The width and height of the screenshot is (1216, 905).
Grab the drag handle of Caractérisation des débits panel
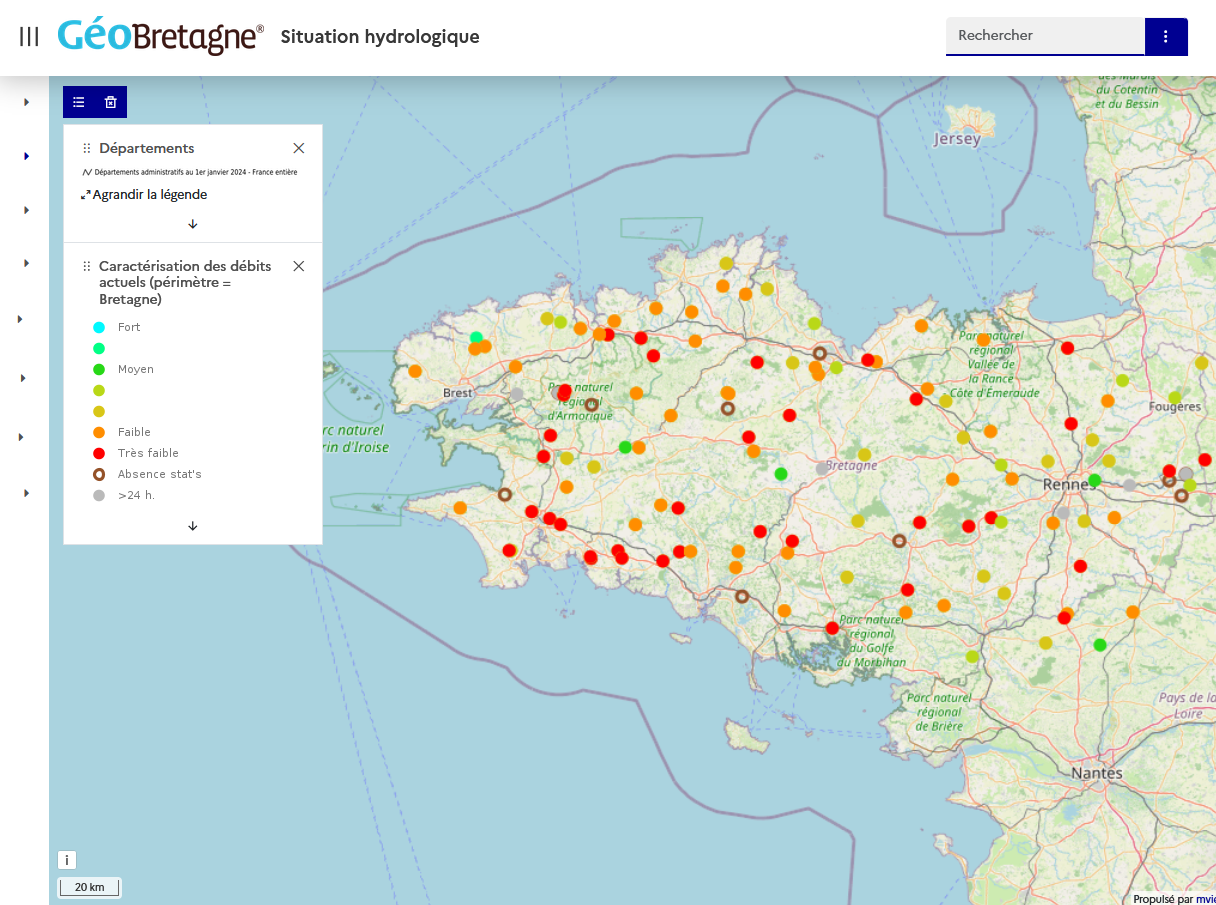tap(87, 267)
